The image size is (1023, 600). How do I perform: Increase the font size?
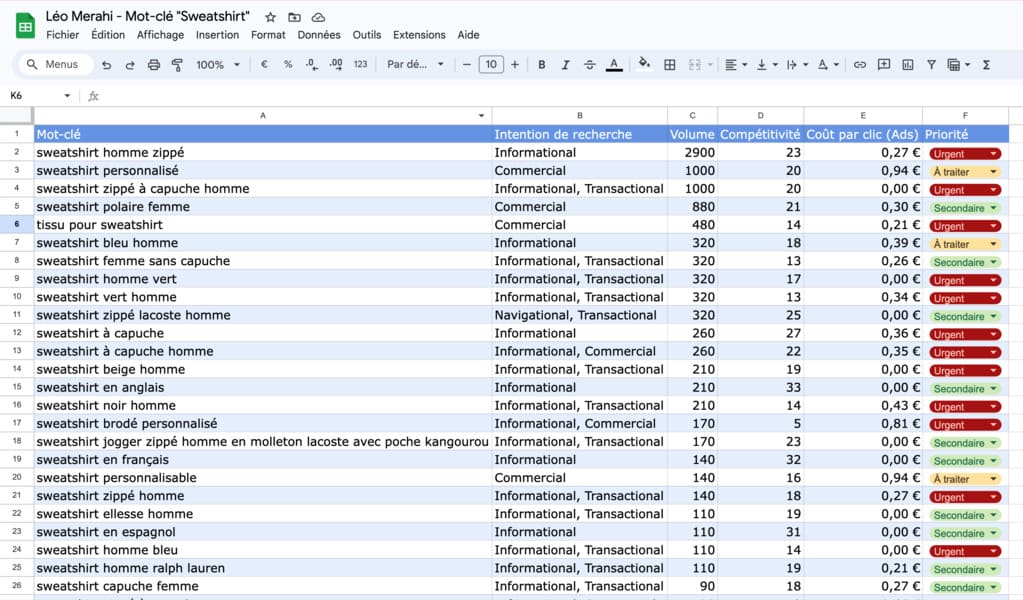click(515, 65)
